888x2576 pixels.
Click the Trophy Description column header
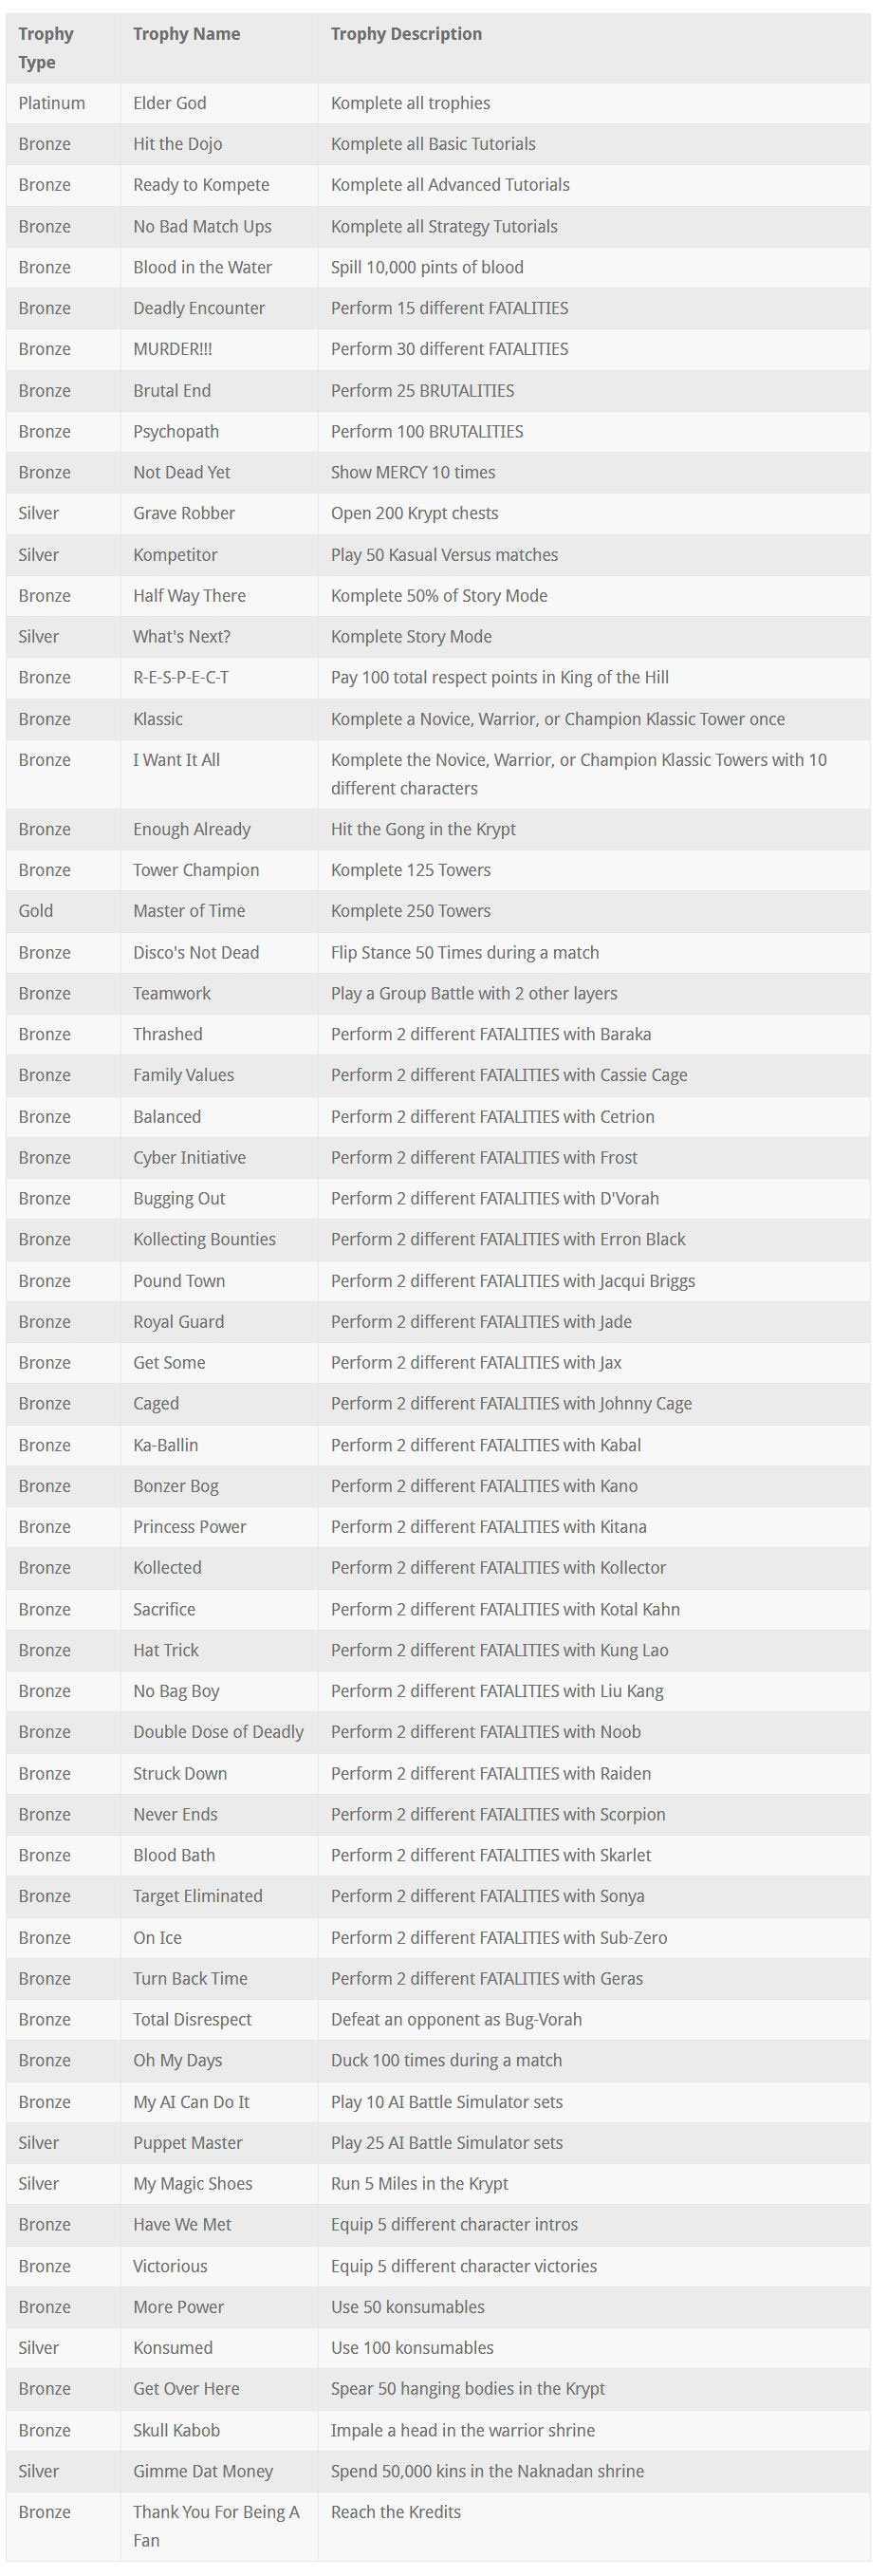(406, 34)
